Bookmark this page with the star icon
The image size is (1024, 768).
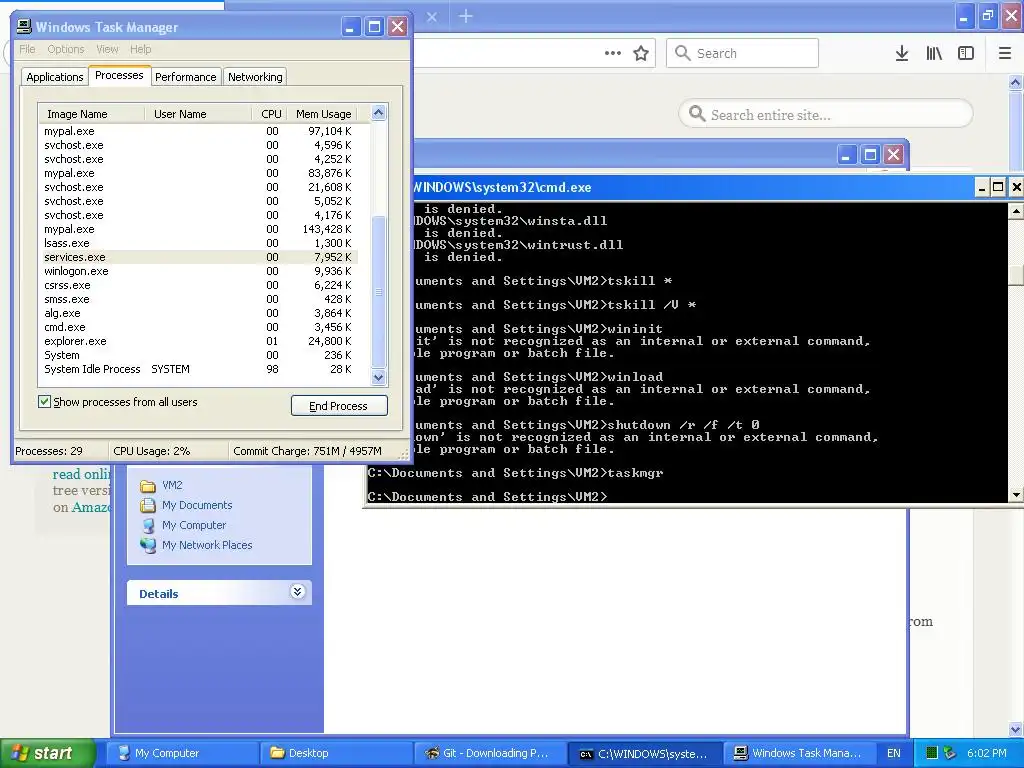click(641, 54)
